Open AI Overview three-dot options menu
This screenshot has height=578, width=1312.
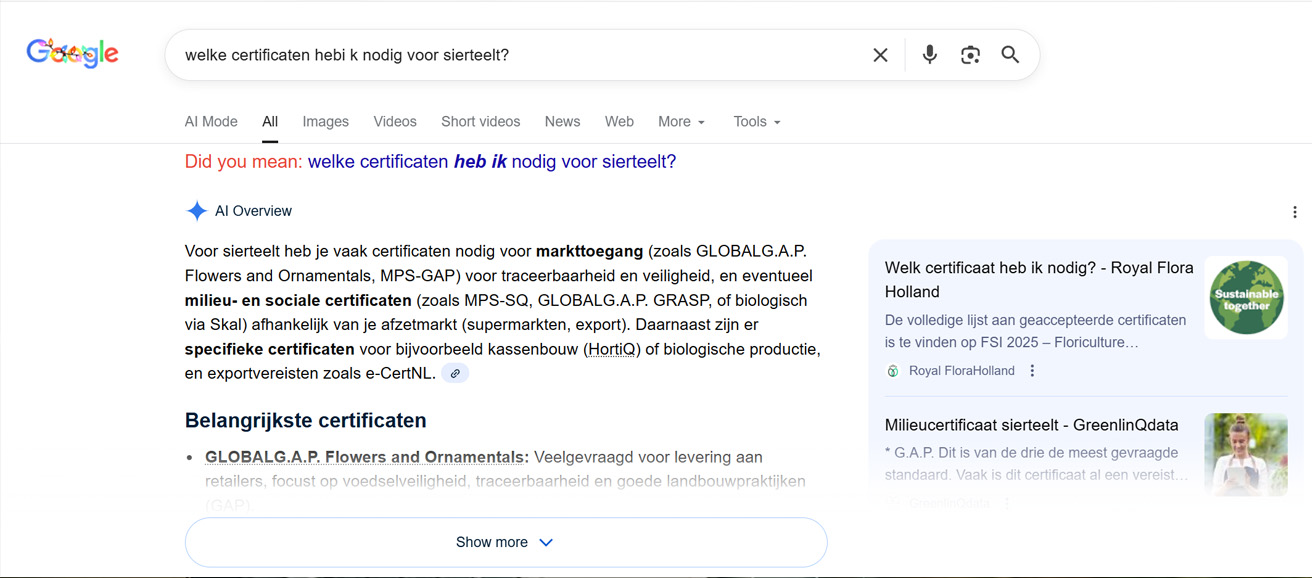tap(1294, 212)
